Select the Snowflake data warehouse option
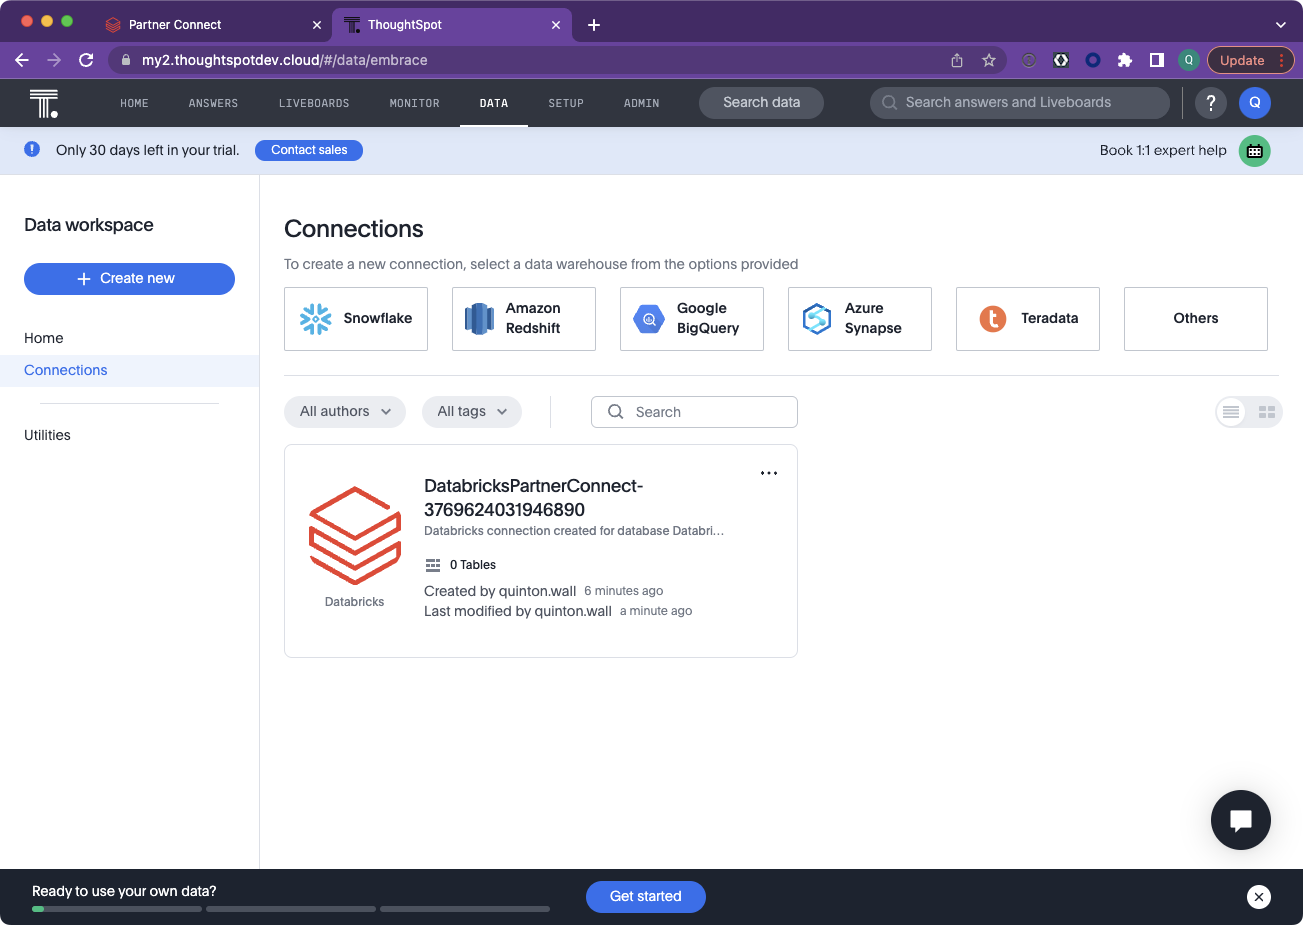Screen dimensions: 1303x925 coord(356,319)
